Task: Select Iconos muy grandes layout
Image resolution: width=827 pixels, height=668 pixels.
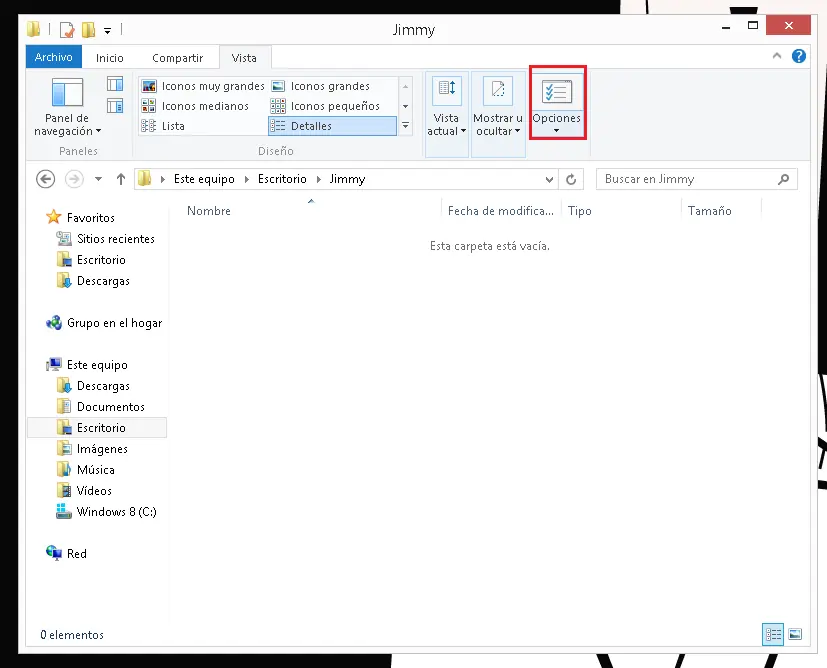Action: (203, 86)
